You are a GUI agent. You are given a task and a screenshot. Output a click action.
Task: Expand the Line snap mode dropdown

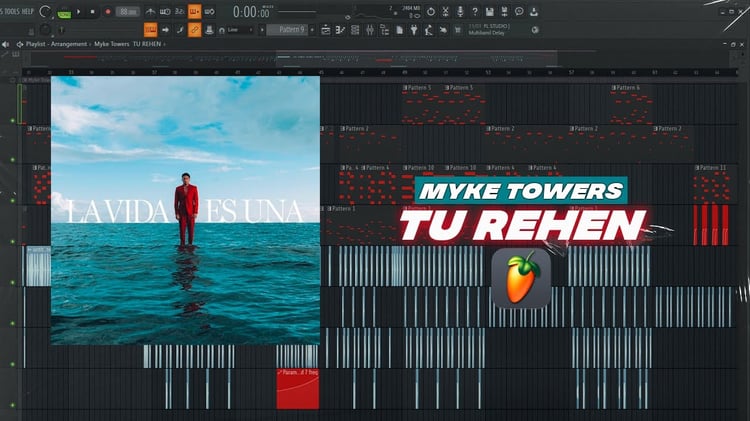click(237, 30)
